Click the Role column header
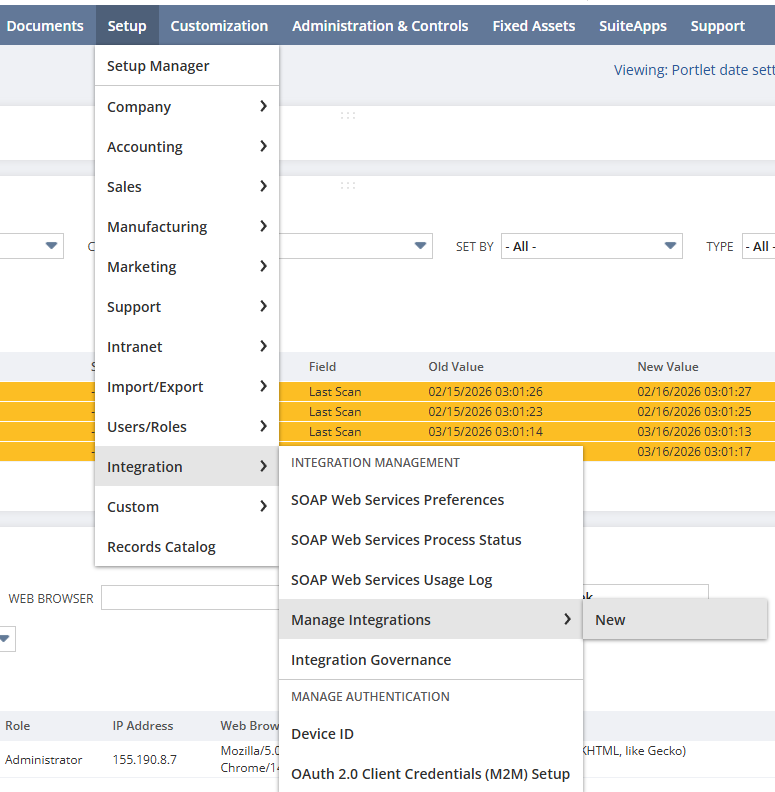Viewport: 775px width, 792px height. 18,726
